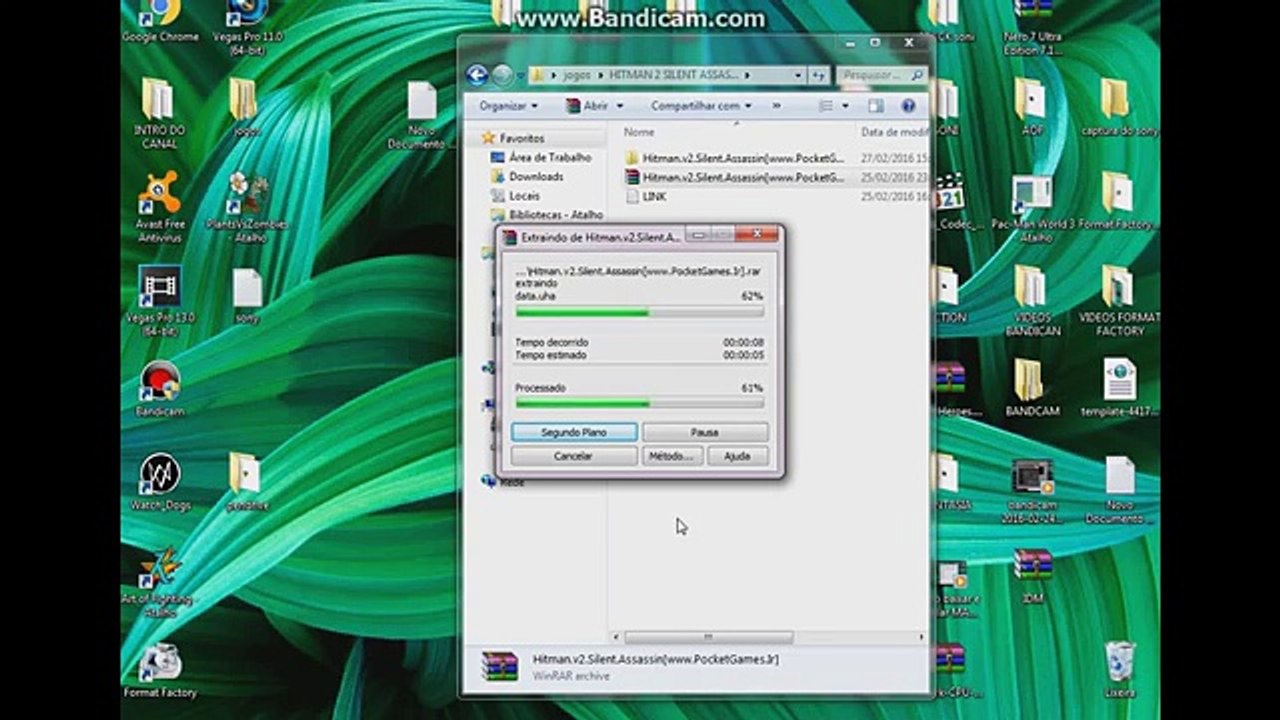Open the INTRO DO CANAL folder

pos(159,112)
